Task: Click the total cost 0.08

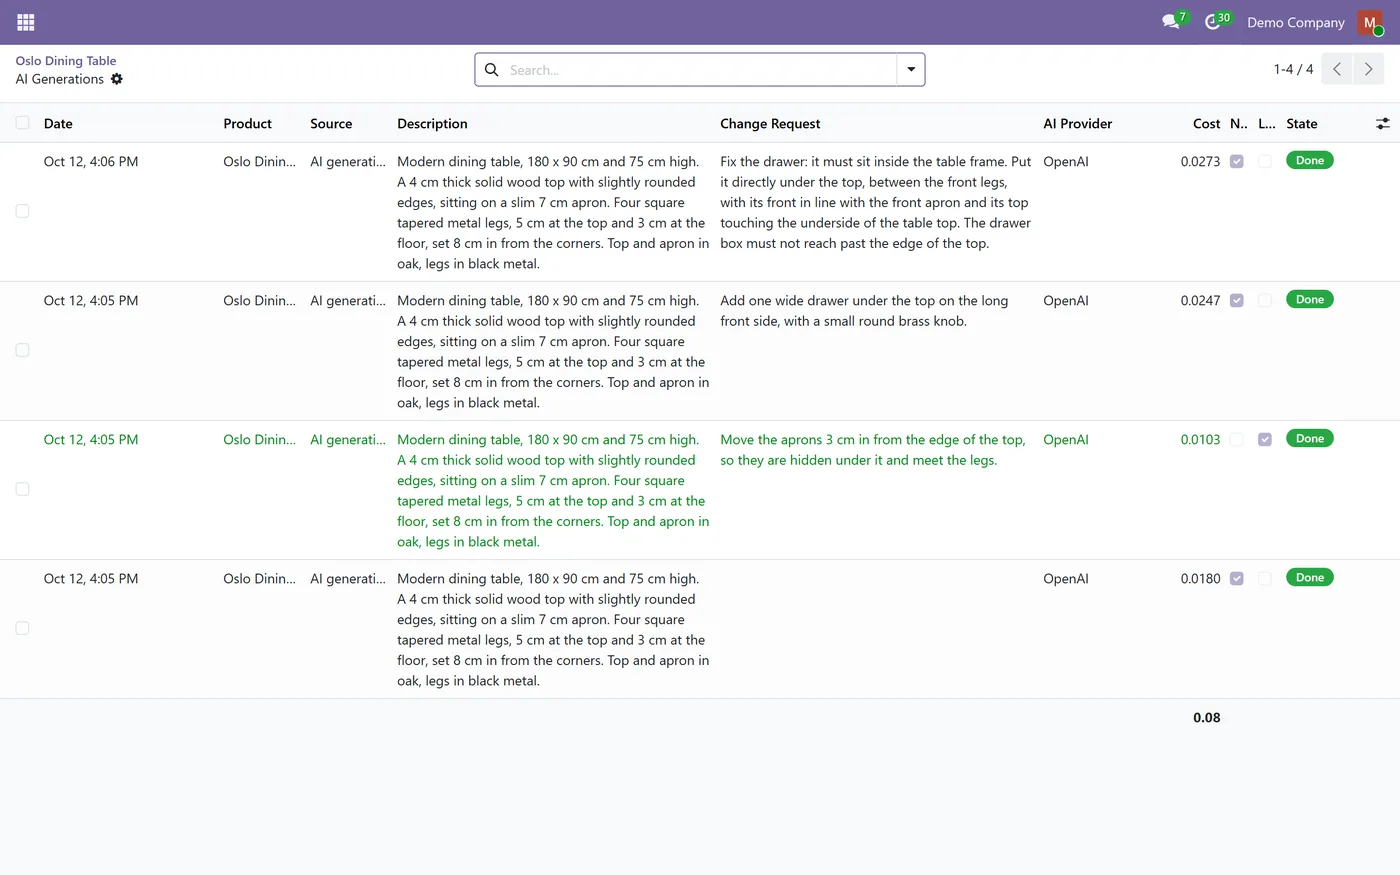Action: click(1206, 718)
